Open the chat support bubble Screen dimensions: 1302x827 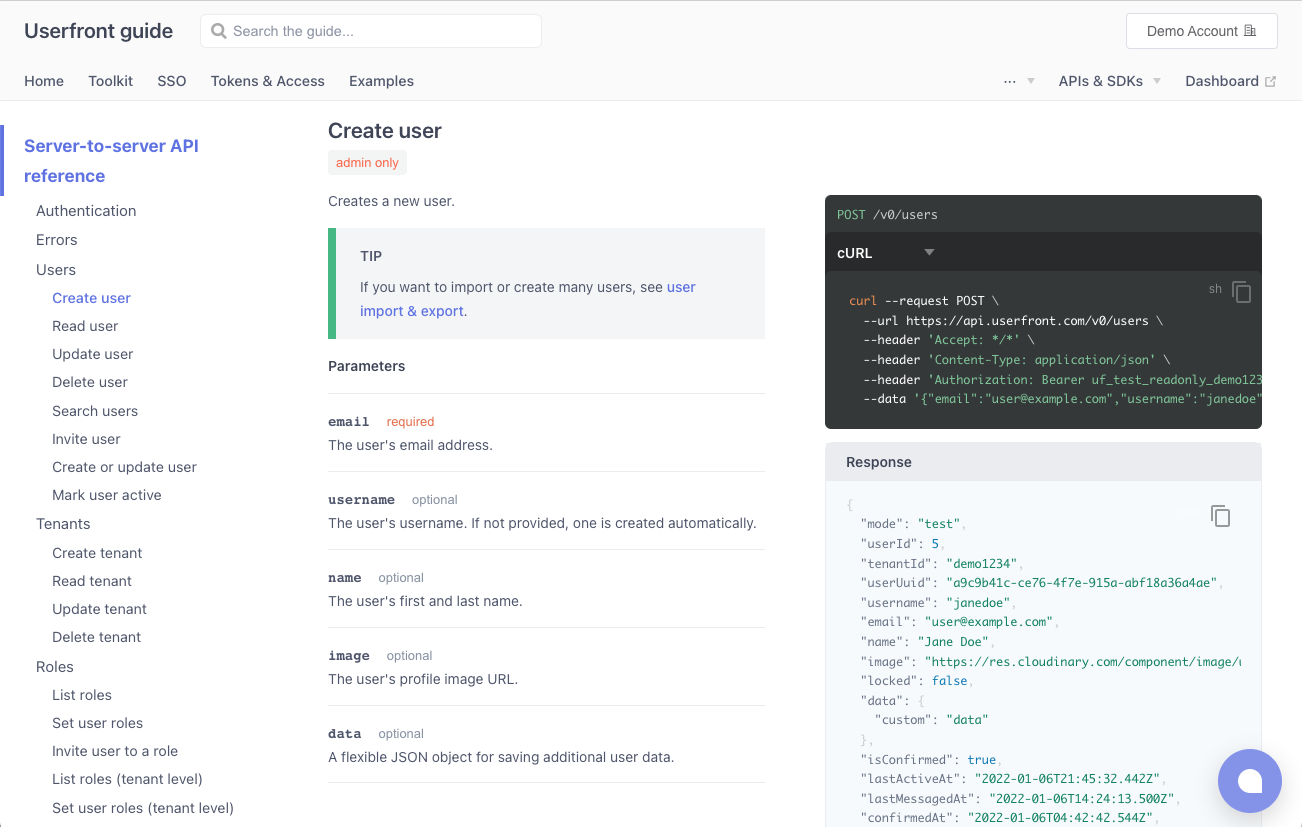click(1250, 781)
